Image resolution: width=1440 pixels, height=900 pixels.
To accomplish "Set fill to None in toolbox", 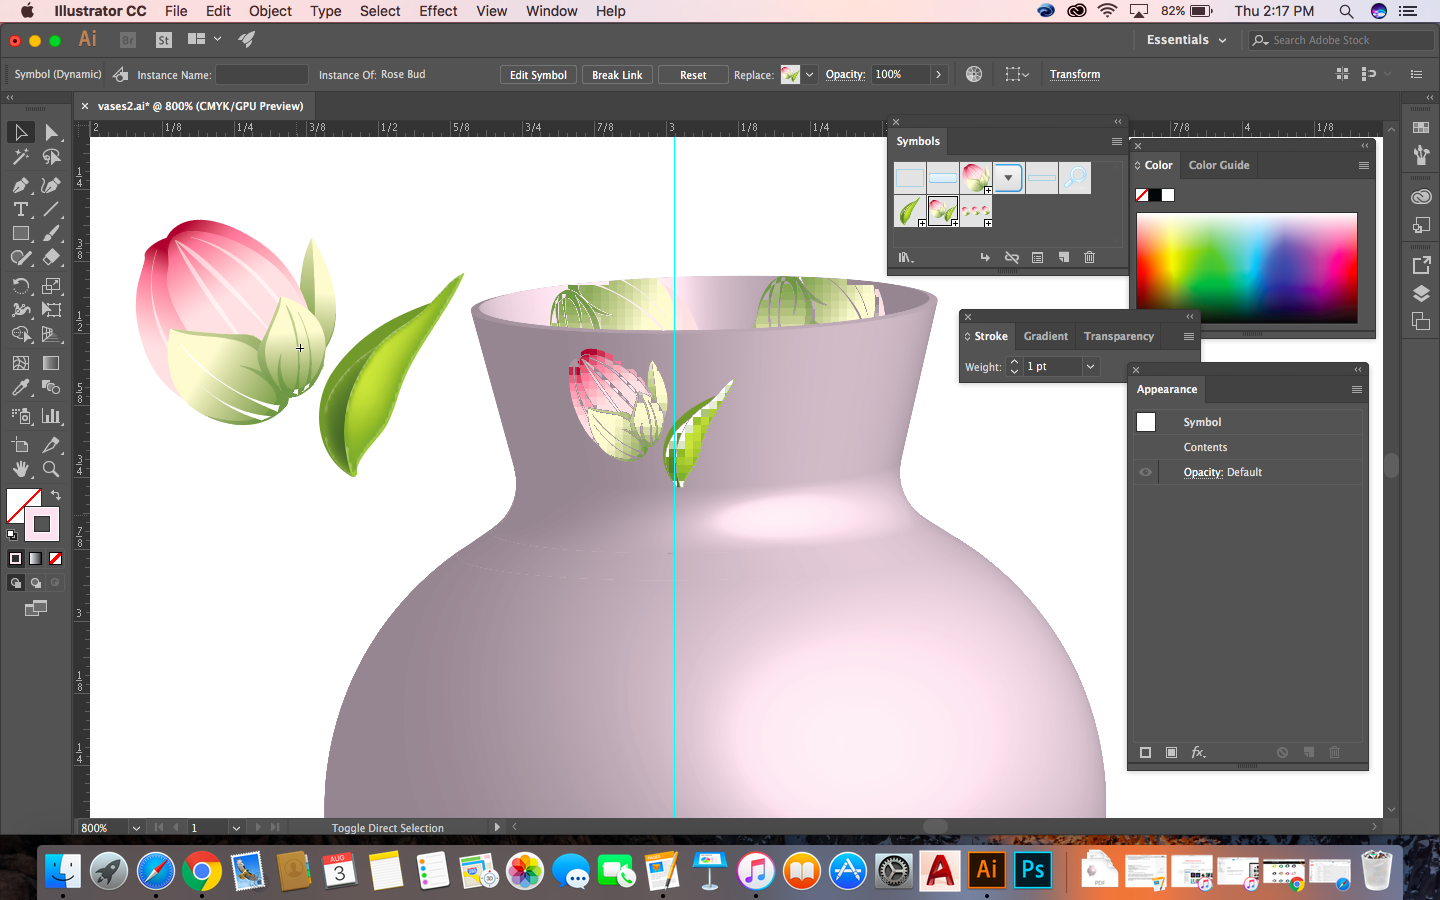I will pos(56,559).
